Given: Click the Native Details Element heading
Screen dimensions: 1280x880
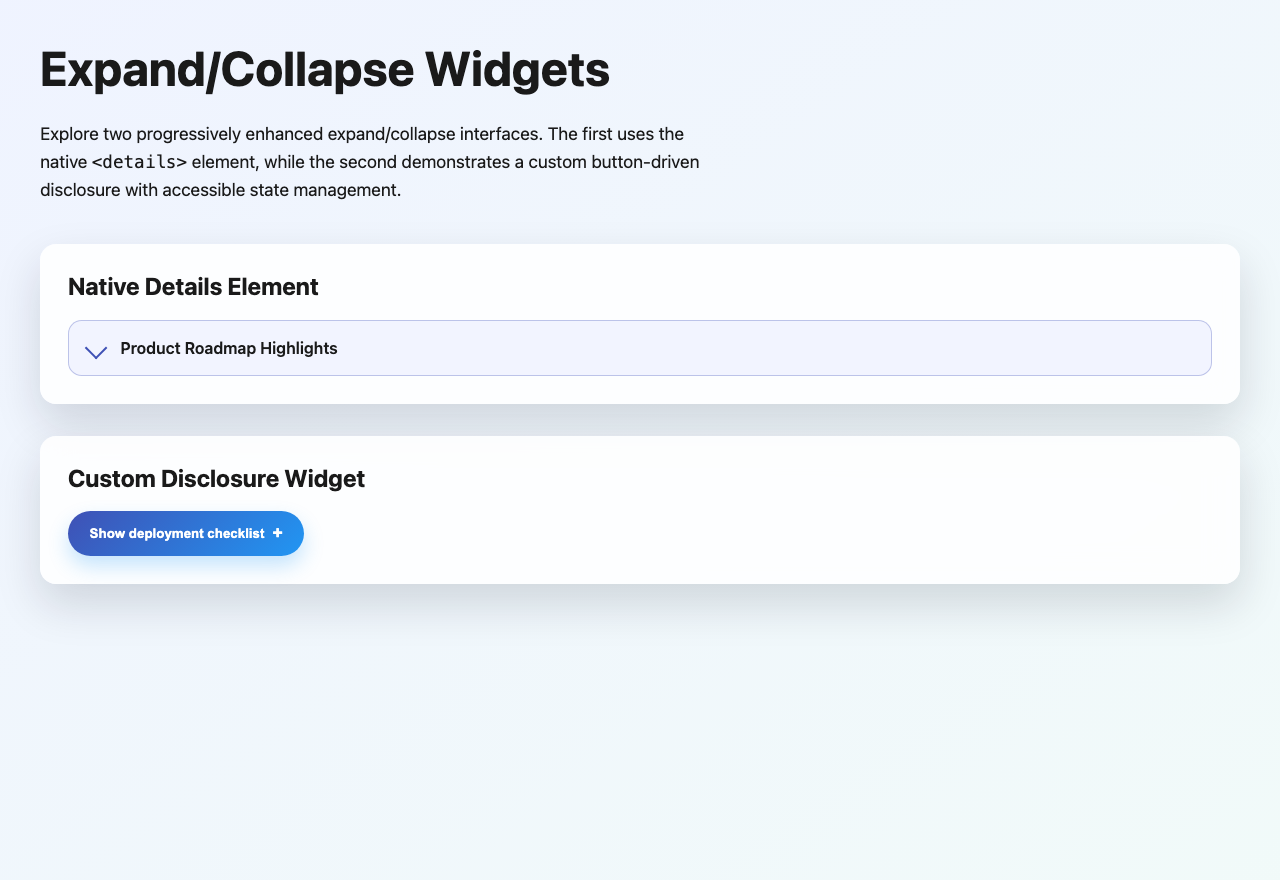Looking at the screenshot, I should [x=193, y=287].
